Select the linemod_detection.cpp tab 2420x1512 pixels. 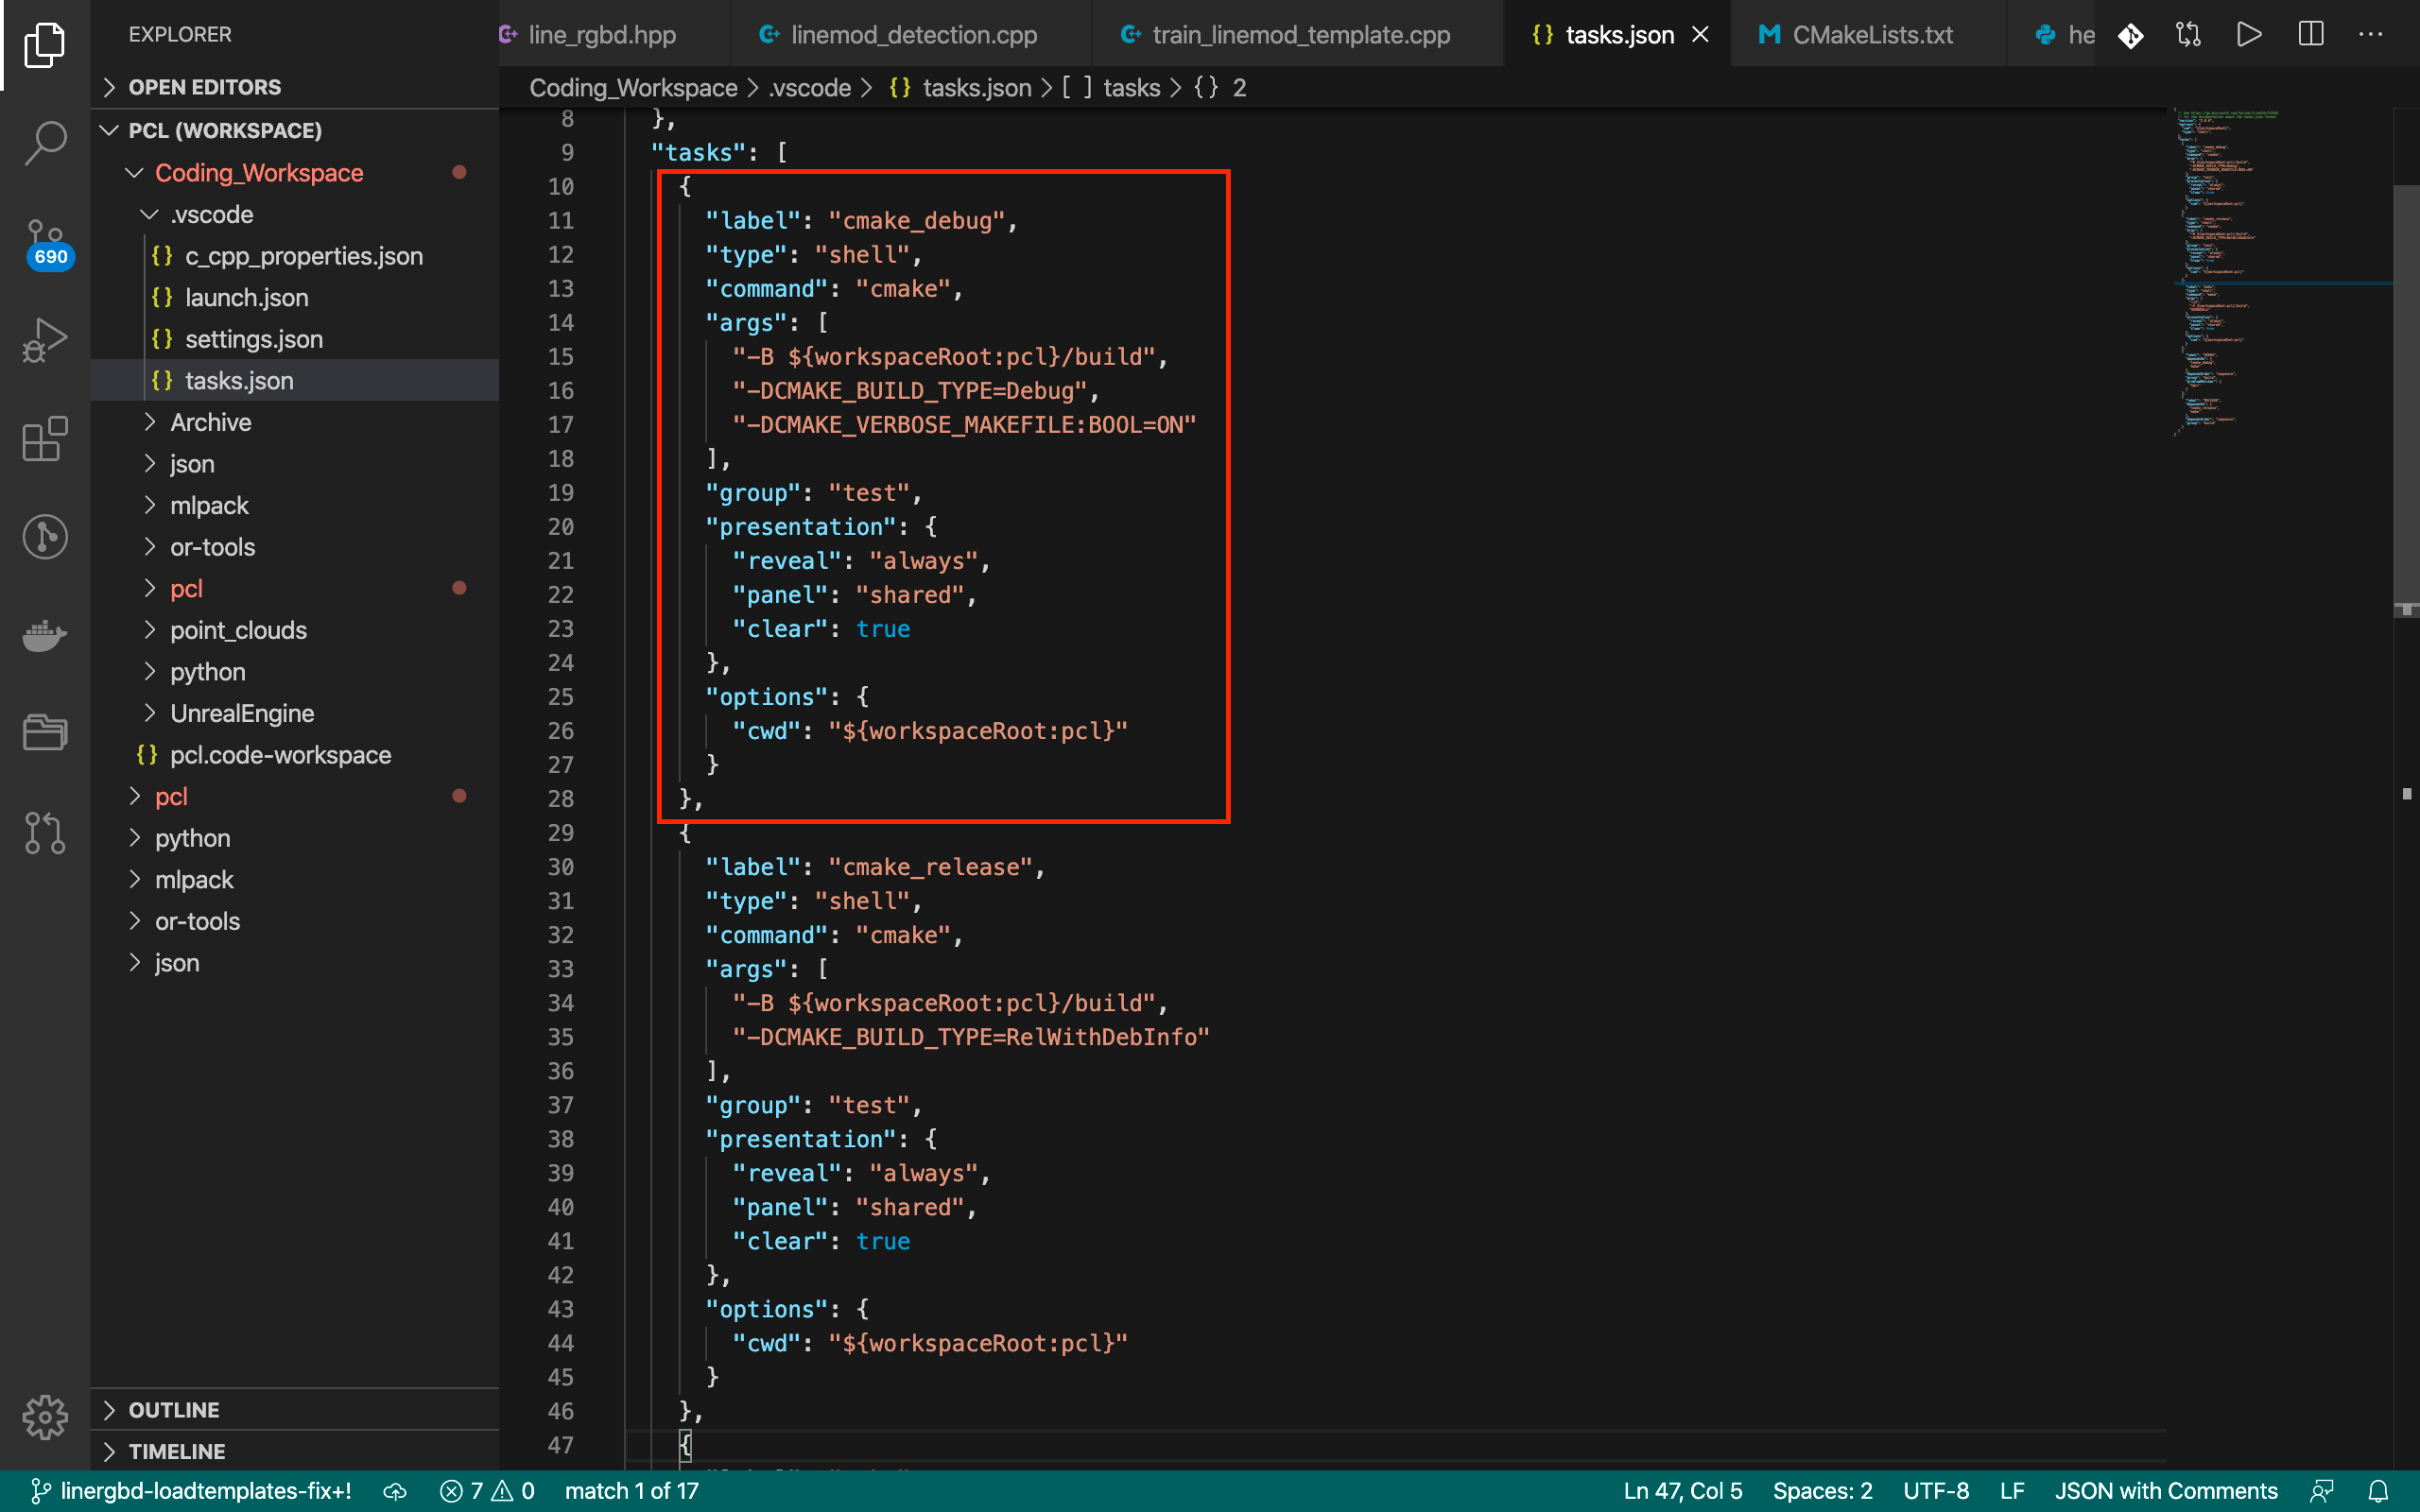pyautogui.click(x=912, y=33)
